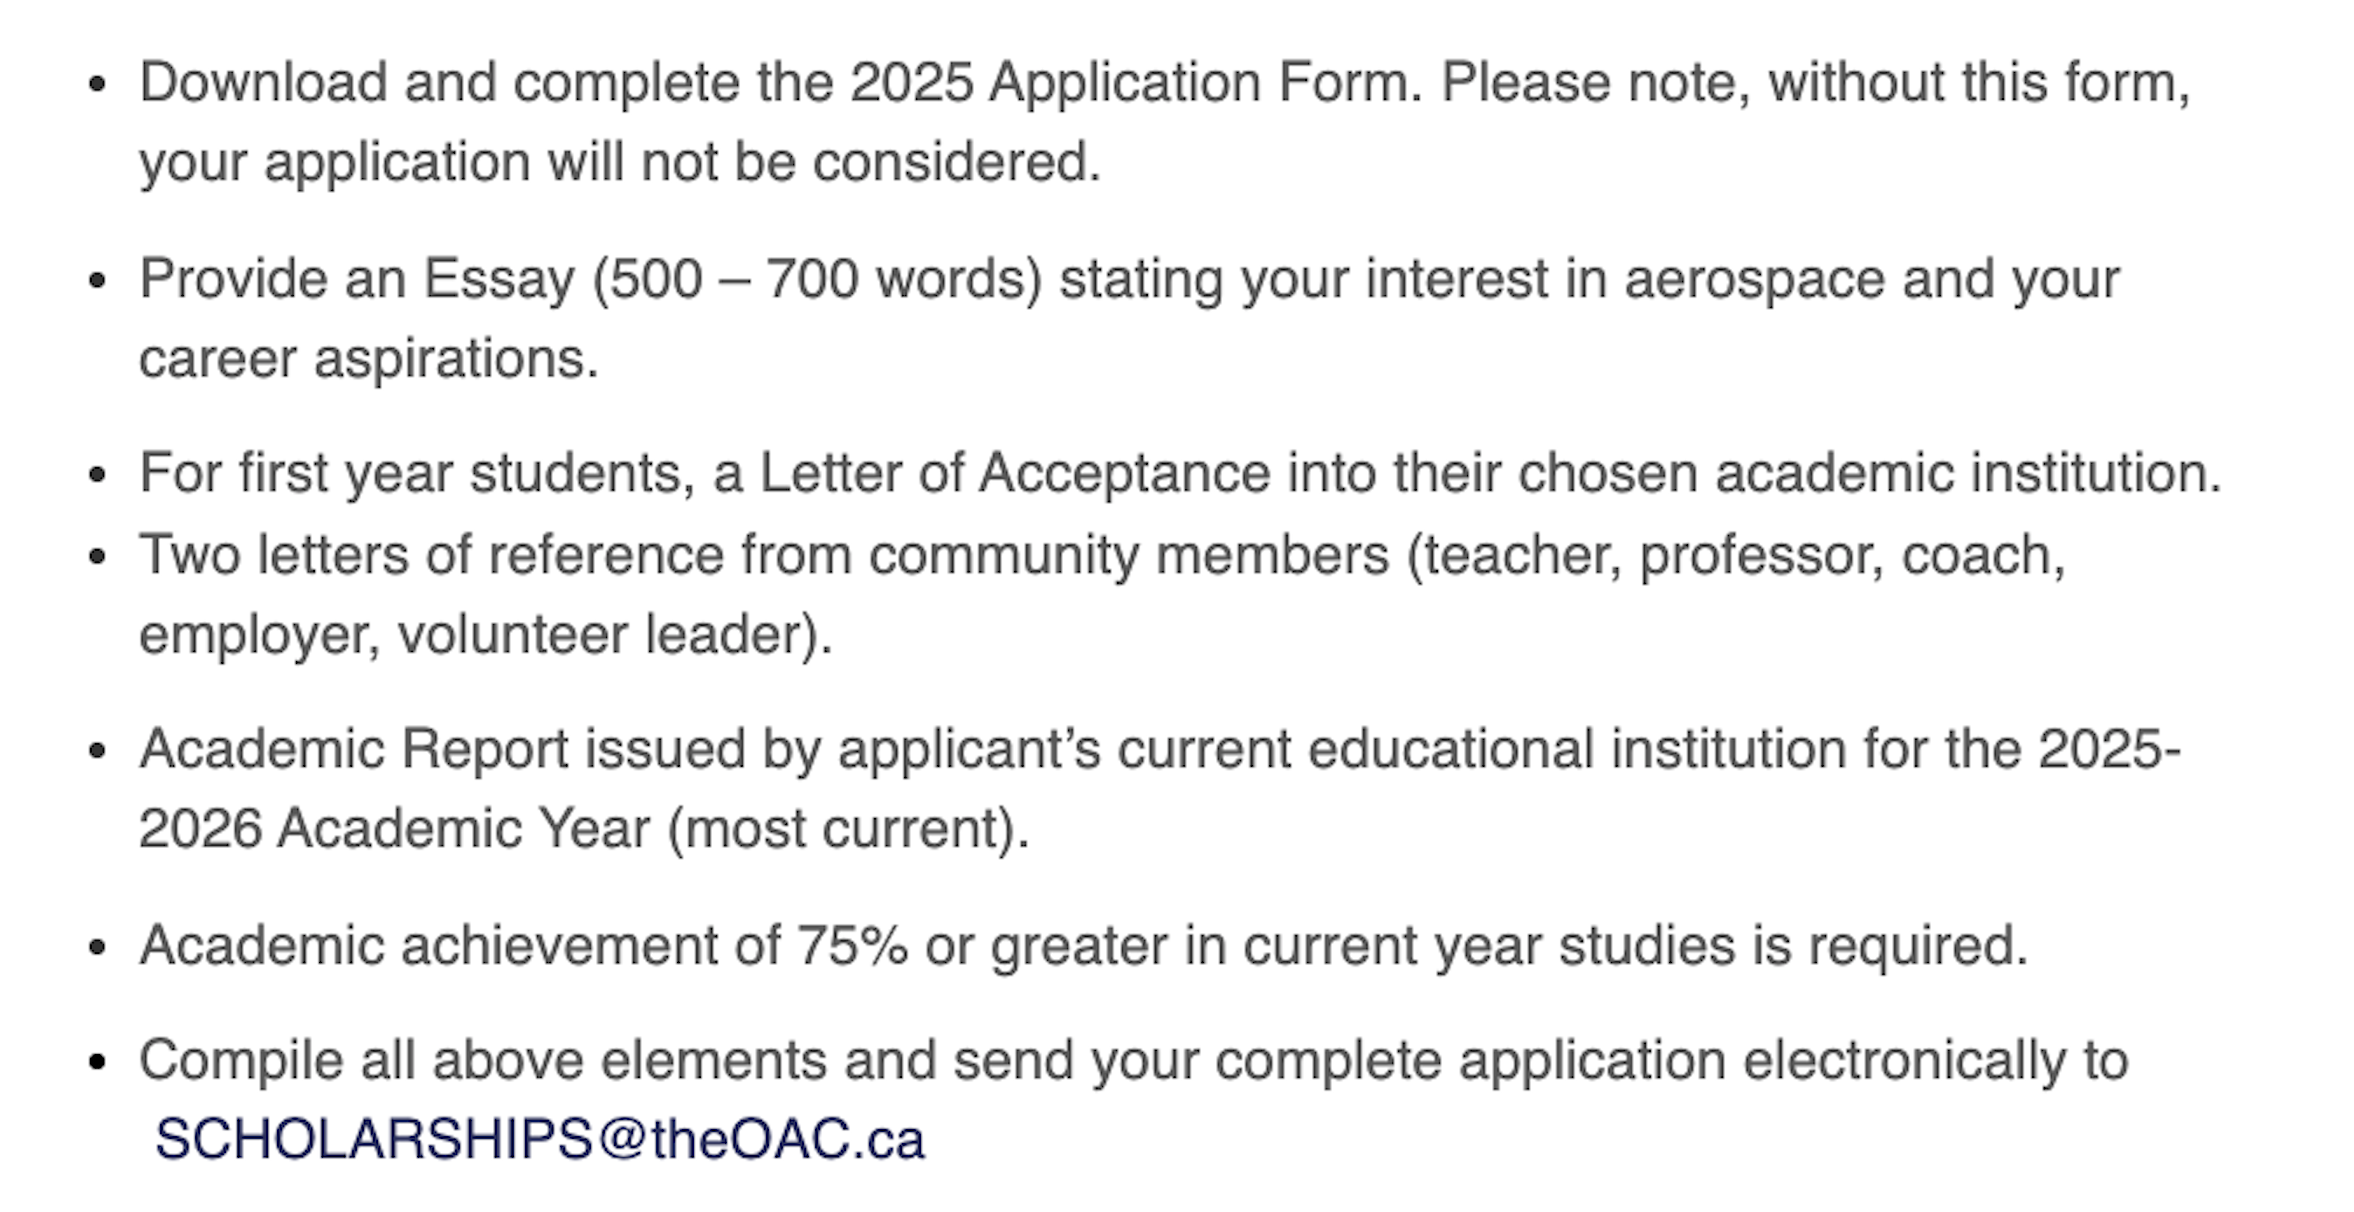
Task: Click the bullet before 'Academic achievement of 75%'
Action: pyautogui.click(x=97, y=946)
